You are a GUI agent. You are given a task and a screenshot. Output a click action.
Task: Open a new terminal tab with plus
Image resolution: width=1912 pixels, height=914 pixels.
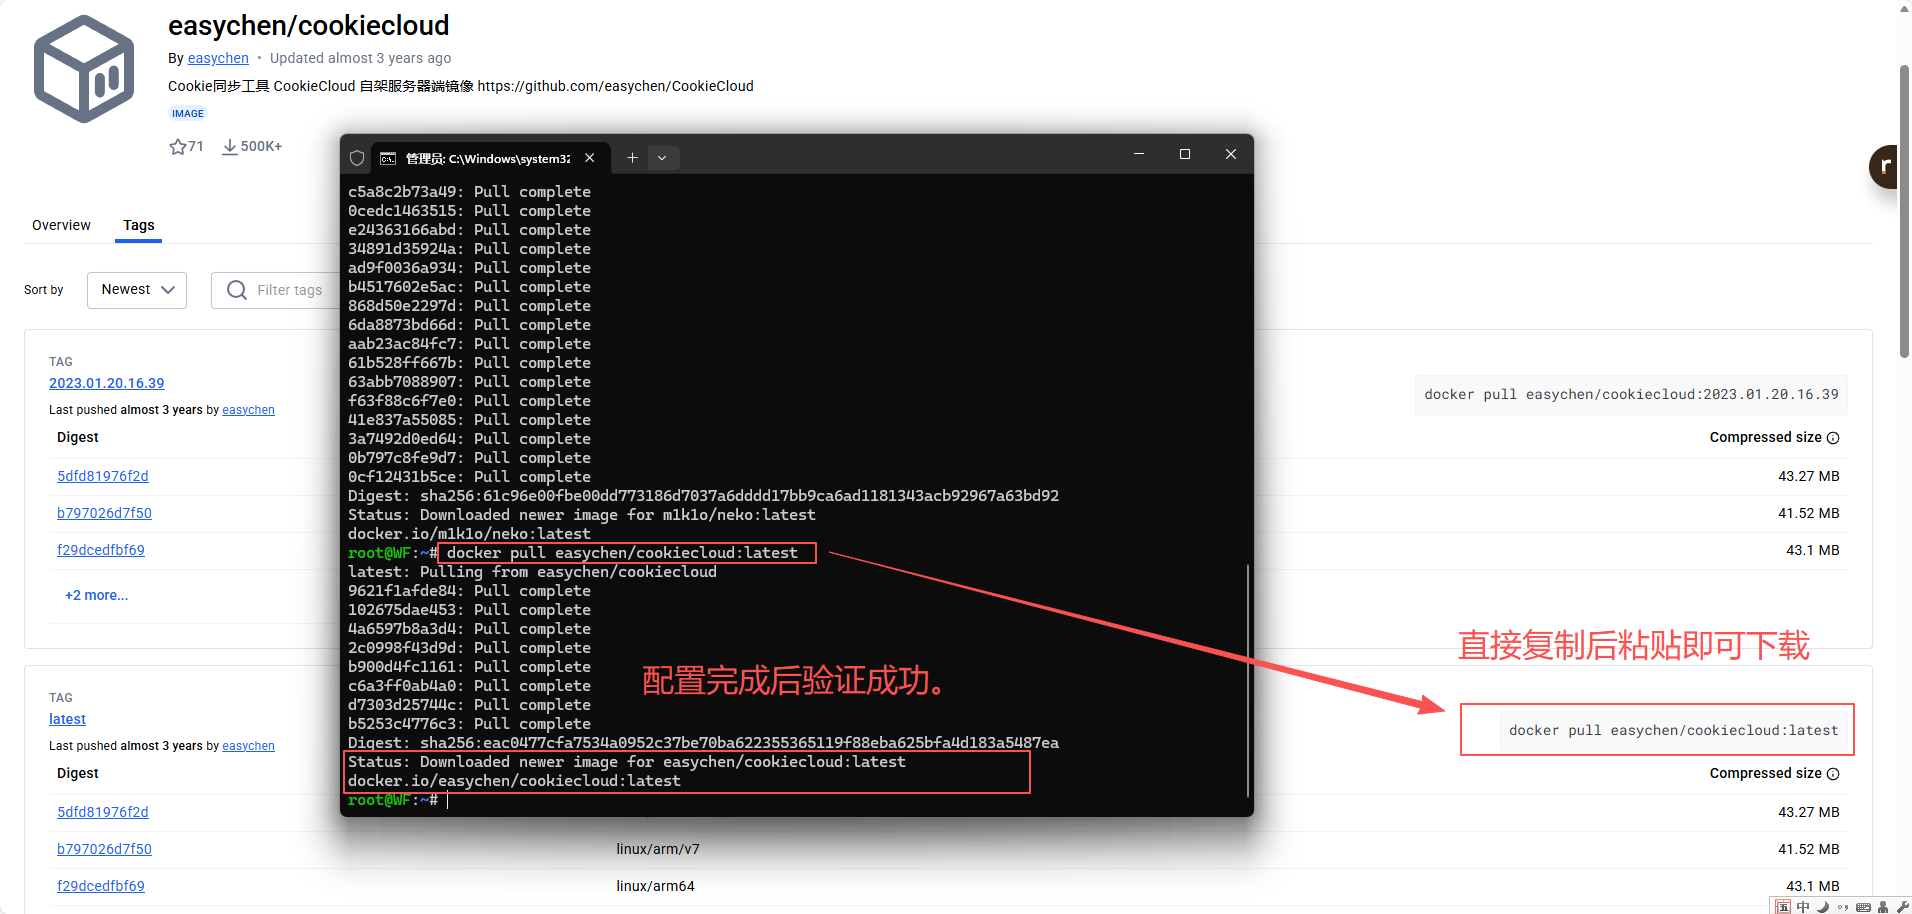click(632, 158)
